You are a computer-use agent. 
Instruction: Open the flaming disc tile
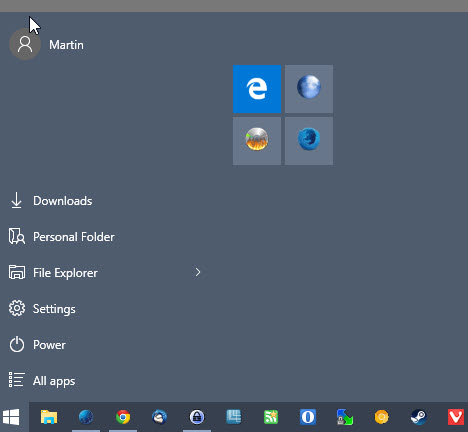pos(257,141)
